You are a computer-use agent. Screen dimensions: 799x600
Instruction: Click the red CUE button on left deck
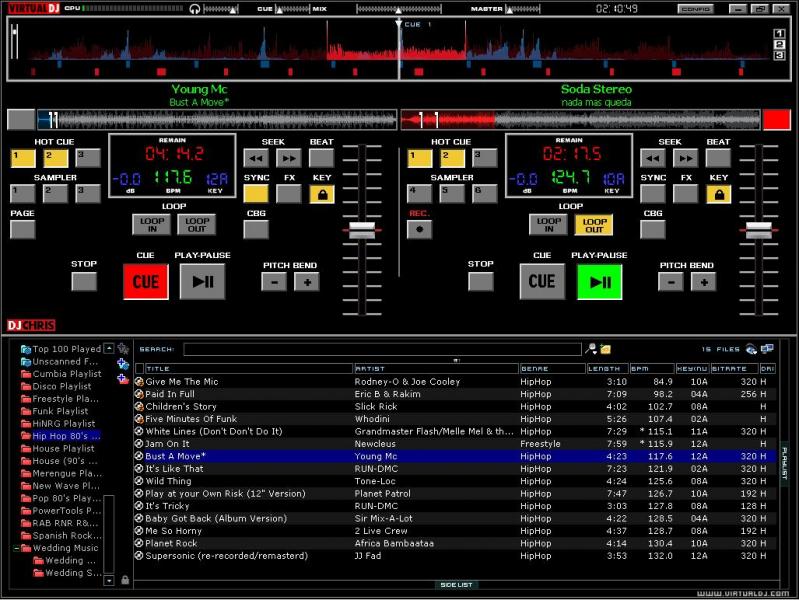(146, 281)
